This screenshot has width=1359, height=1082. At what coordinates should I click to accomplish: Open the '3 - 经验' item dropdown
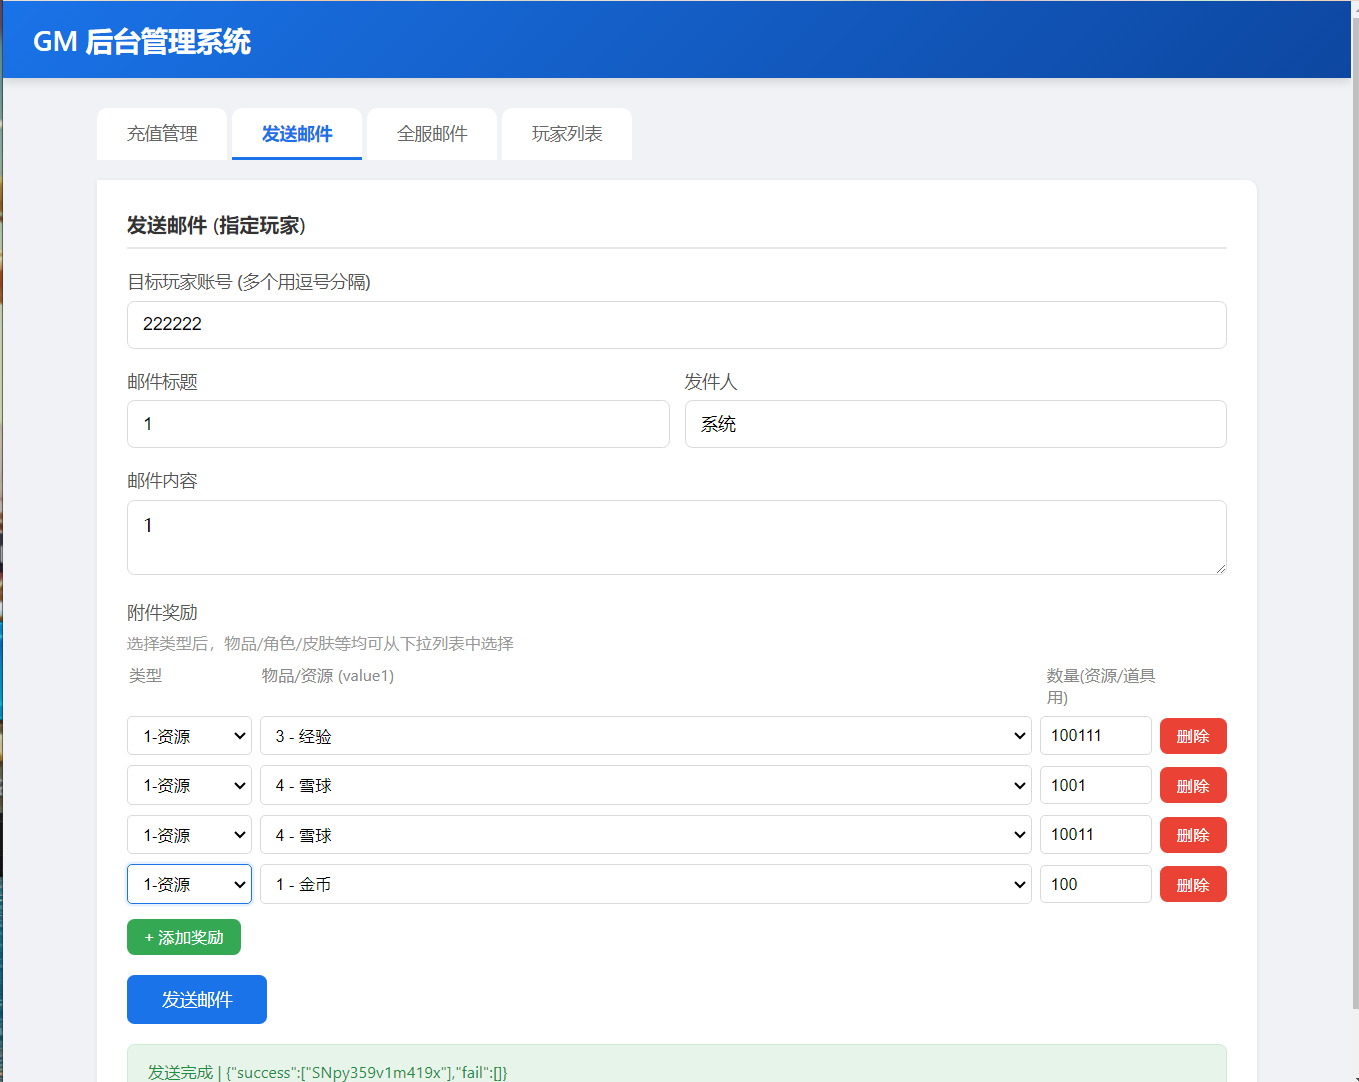pyautogui.click(x=645, y=736)
